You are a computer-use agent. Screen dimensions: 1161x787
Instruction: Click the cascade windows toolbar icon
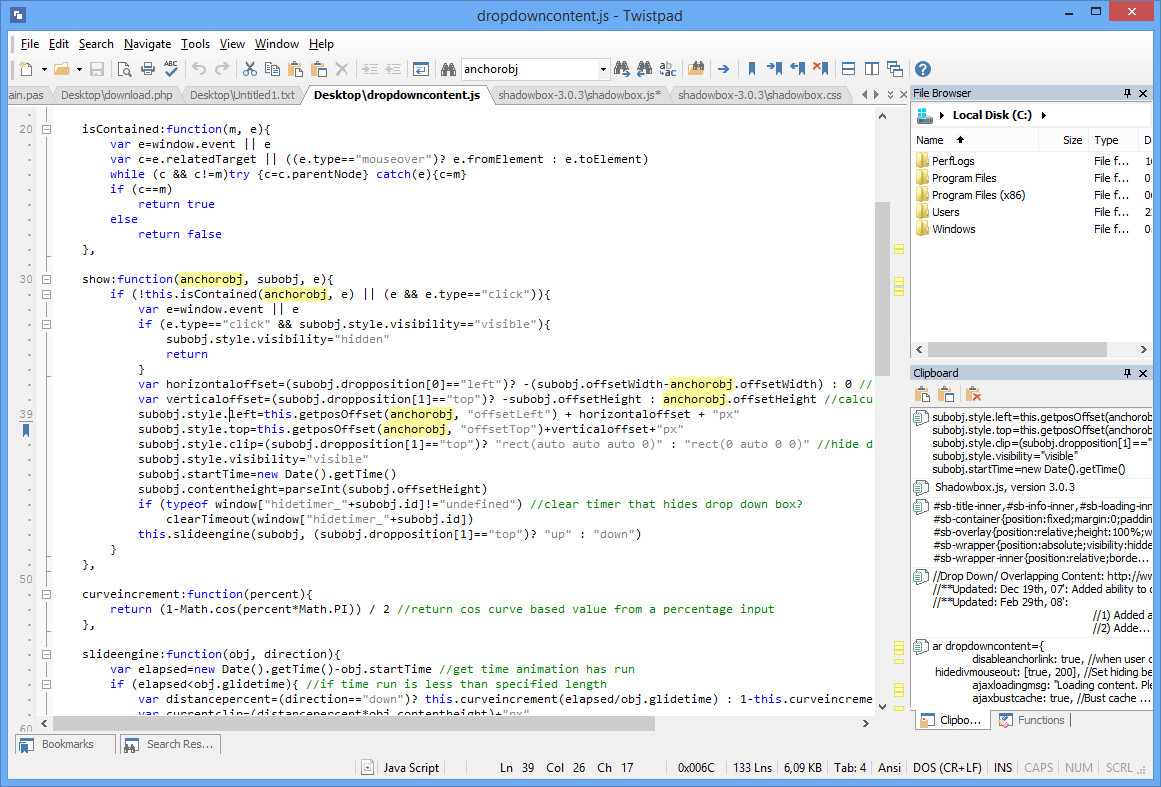coord(894,69)
